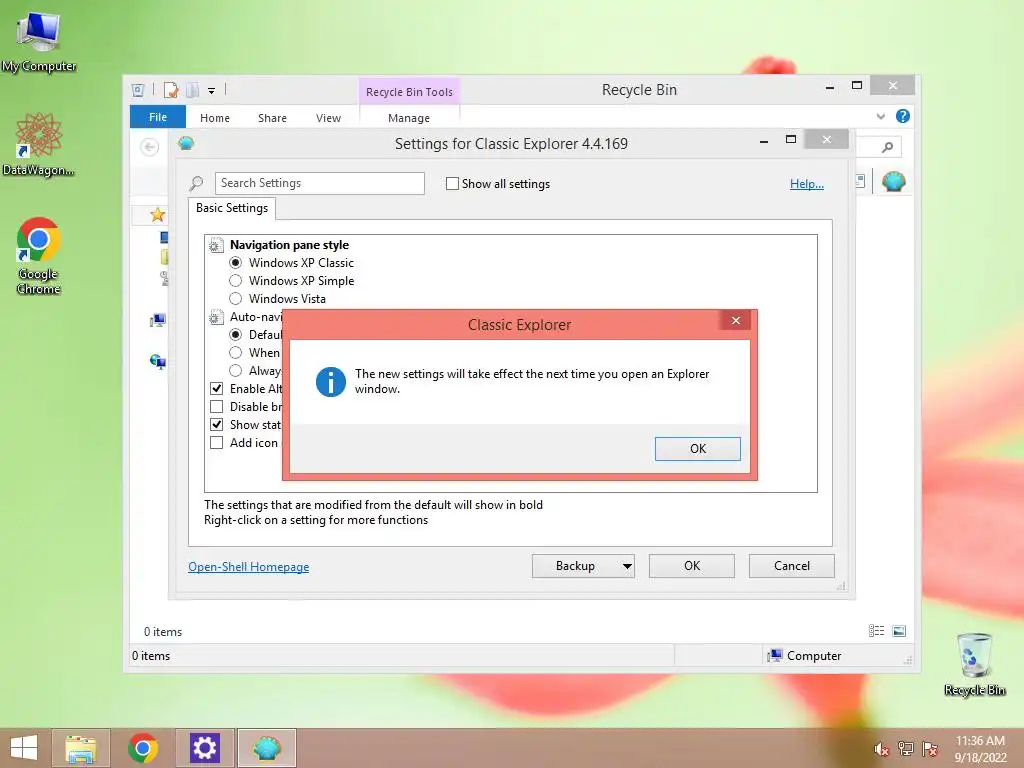
Task: Click the search magnifier in Recycle Bin window
Action: point(887,147)
